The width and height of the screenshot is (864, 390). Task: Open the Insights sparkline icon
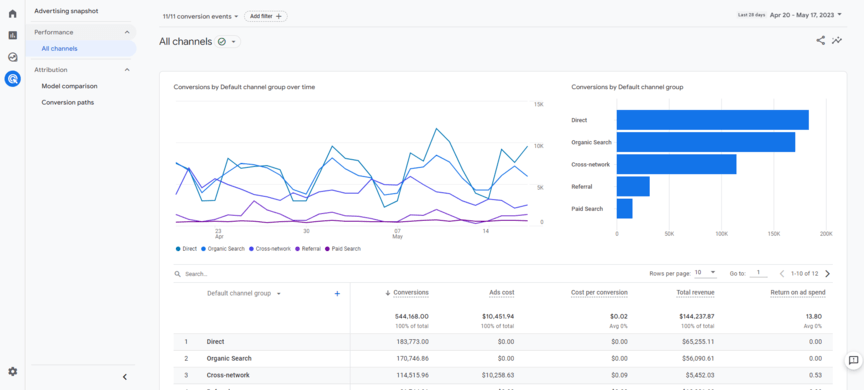pyautogui.click(x=837, y=40)
